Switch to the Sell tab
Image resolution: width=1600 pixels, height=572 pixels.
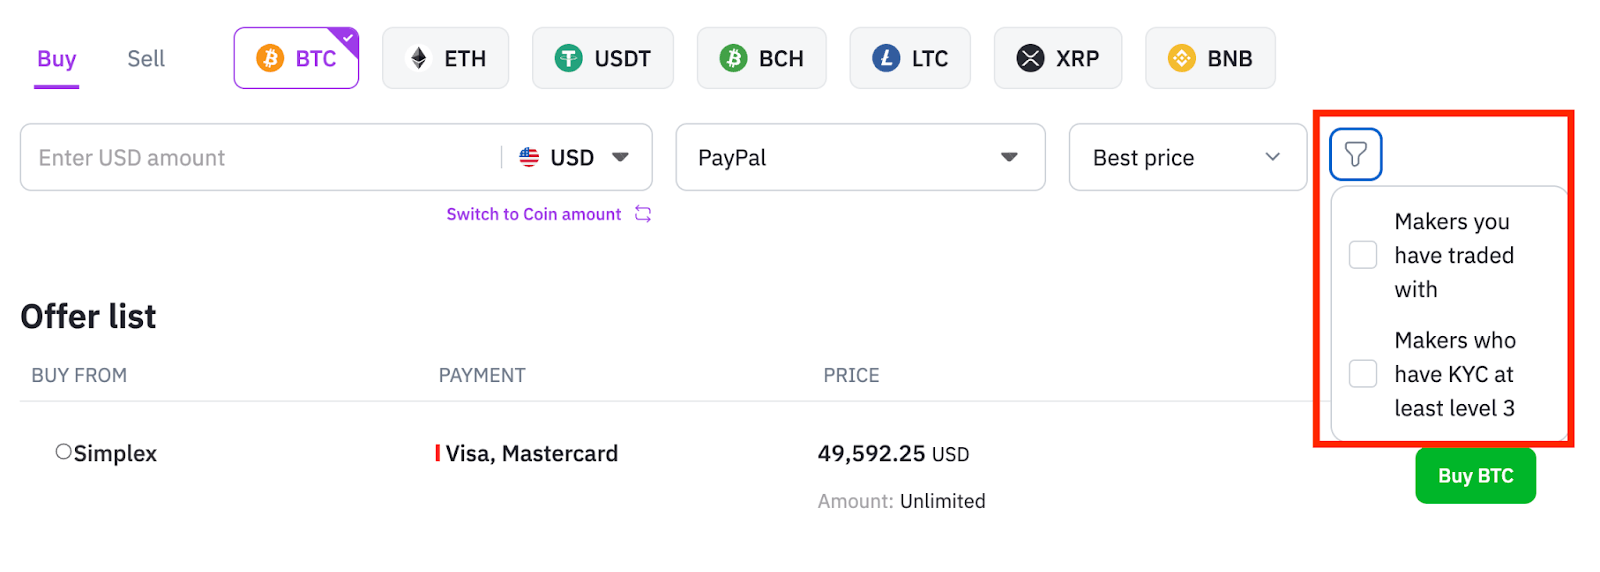(x=146, y=59)
